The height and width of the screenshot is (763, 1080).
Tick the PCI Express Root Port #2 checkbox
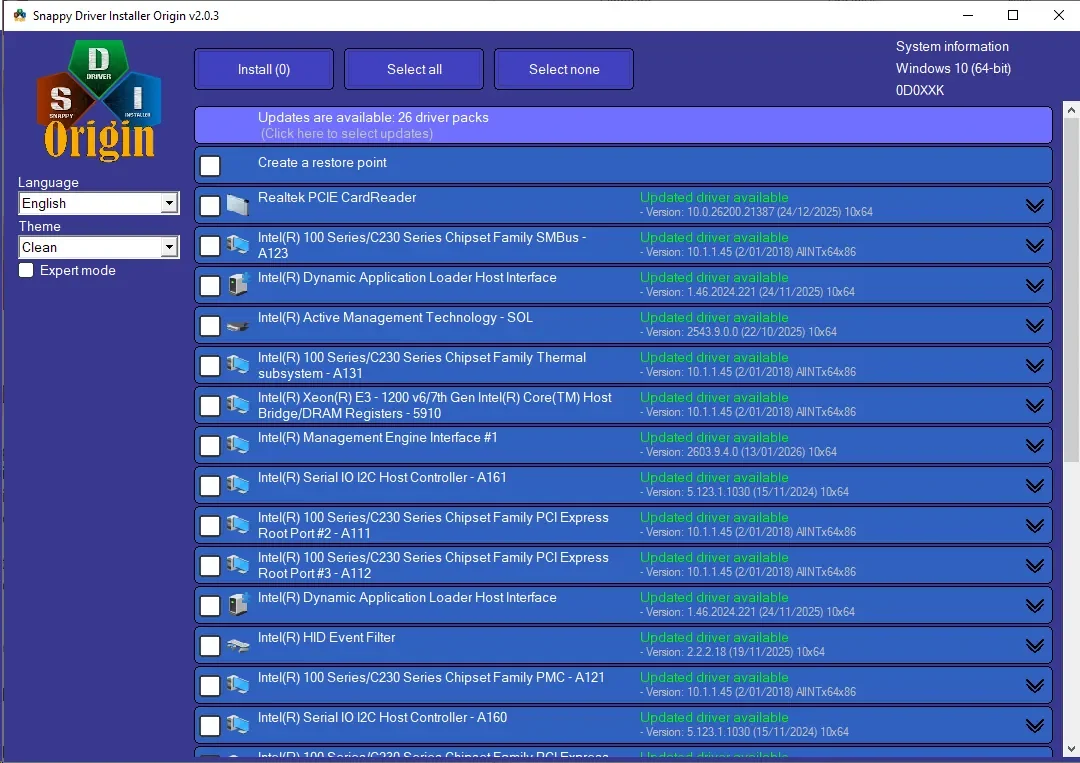click(x=210, y=525)
